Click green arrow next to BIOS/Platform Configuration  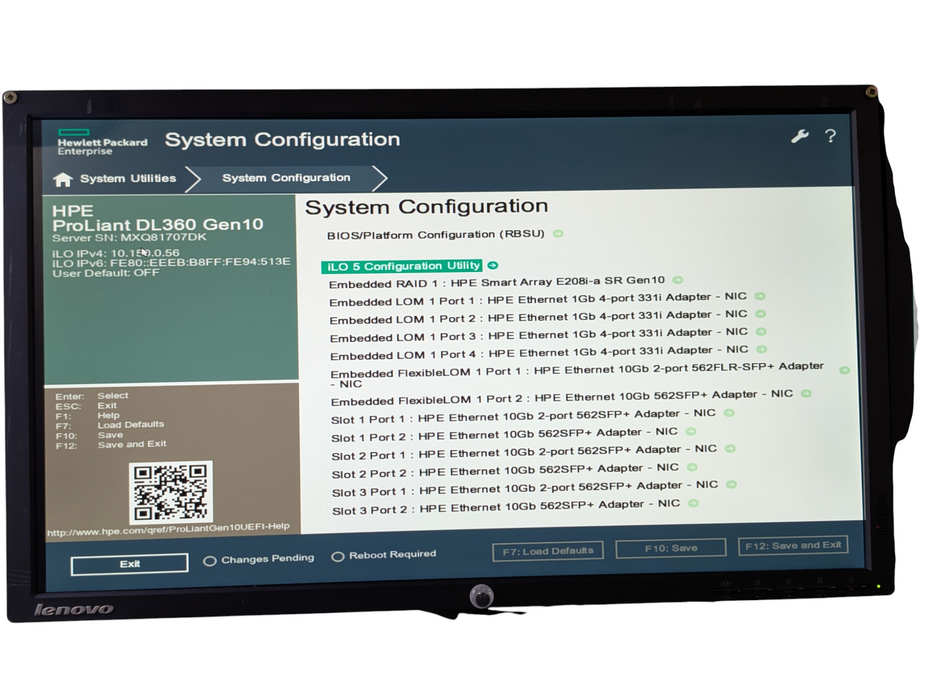[558, 234]
